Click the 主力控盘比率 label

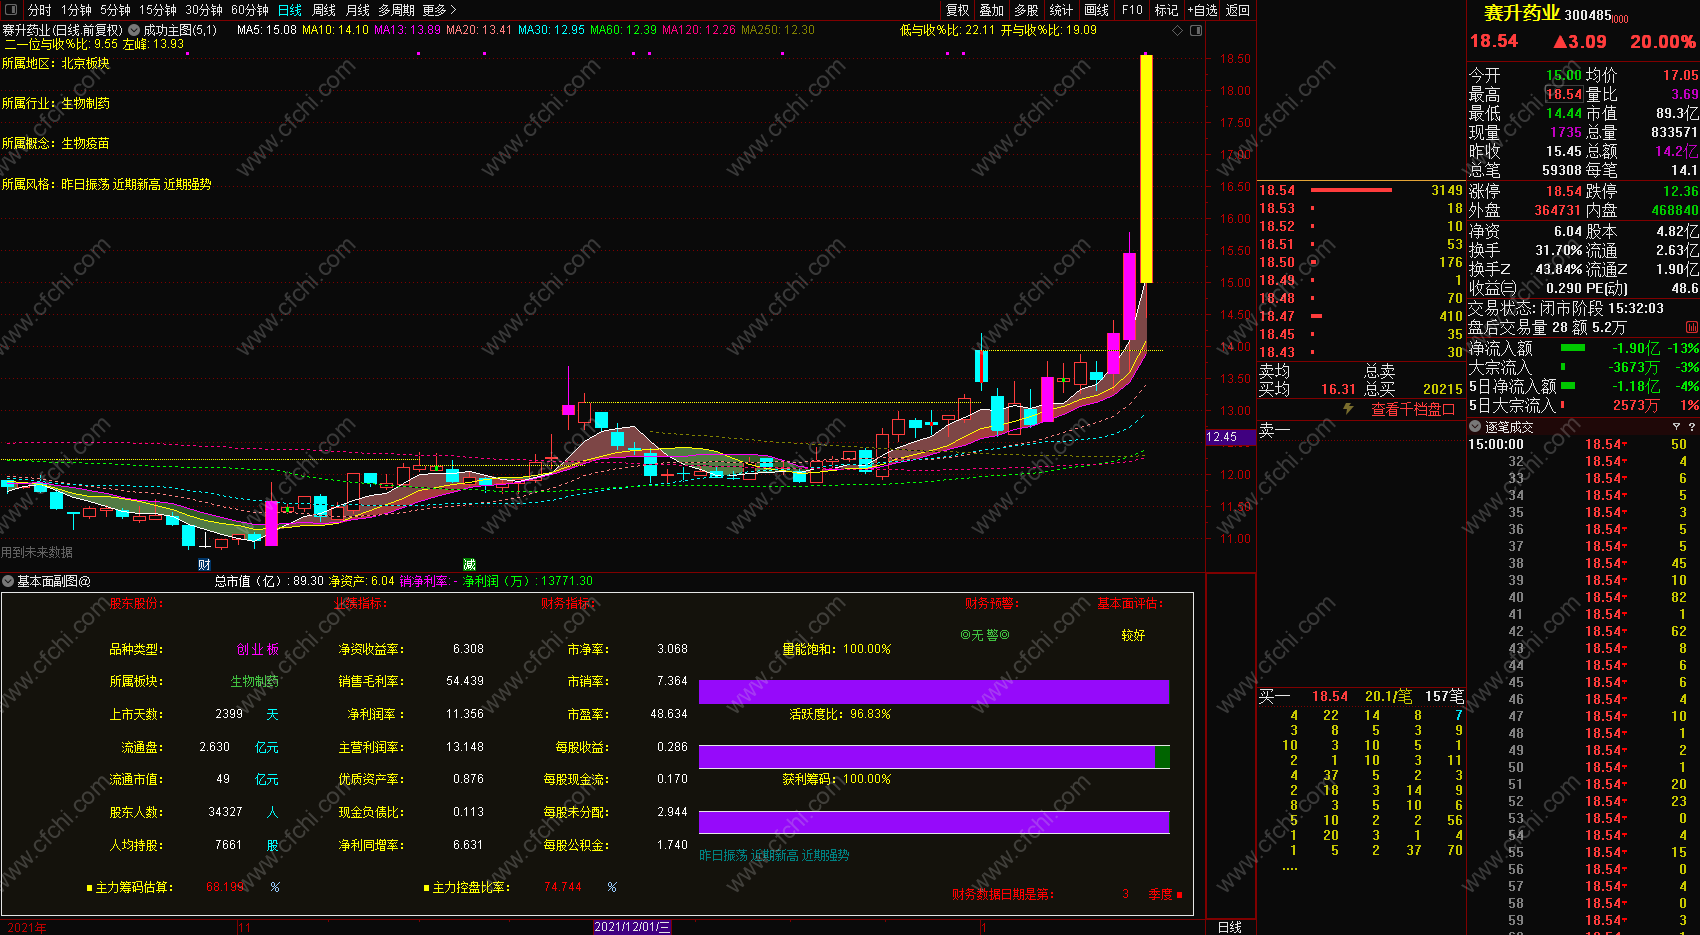coord(471,887)
